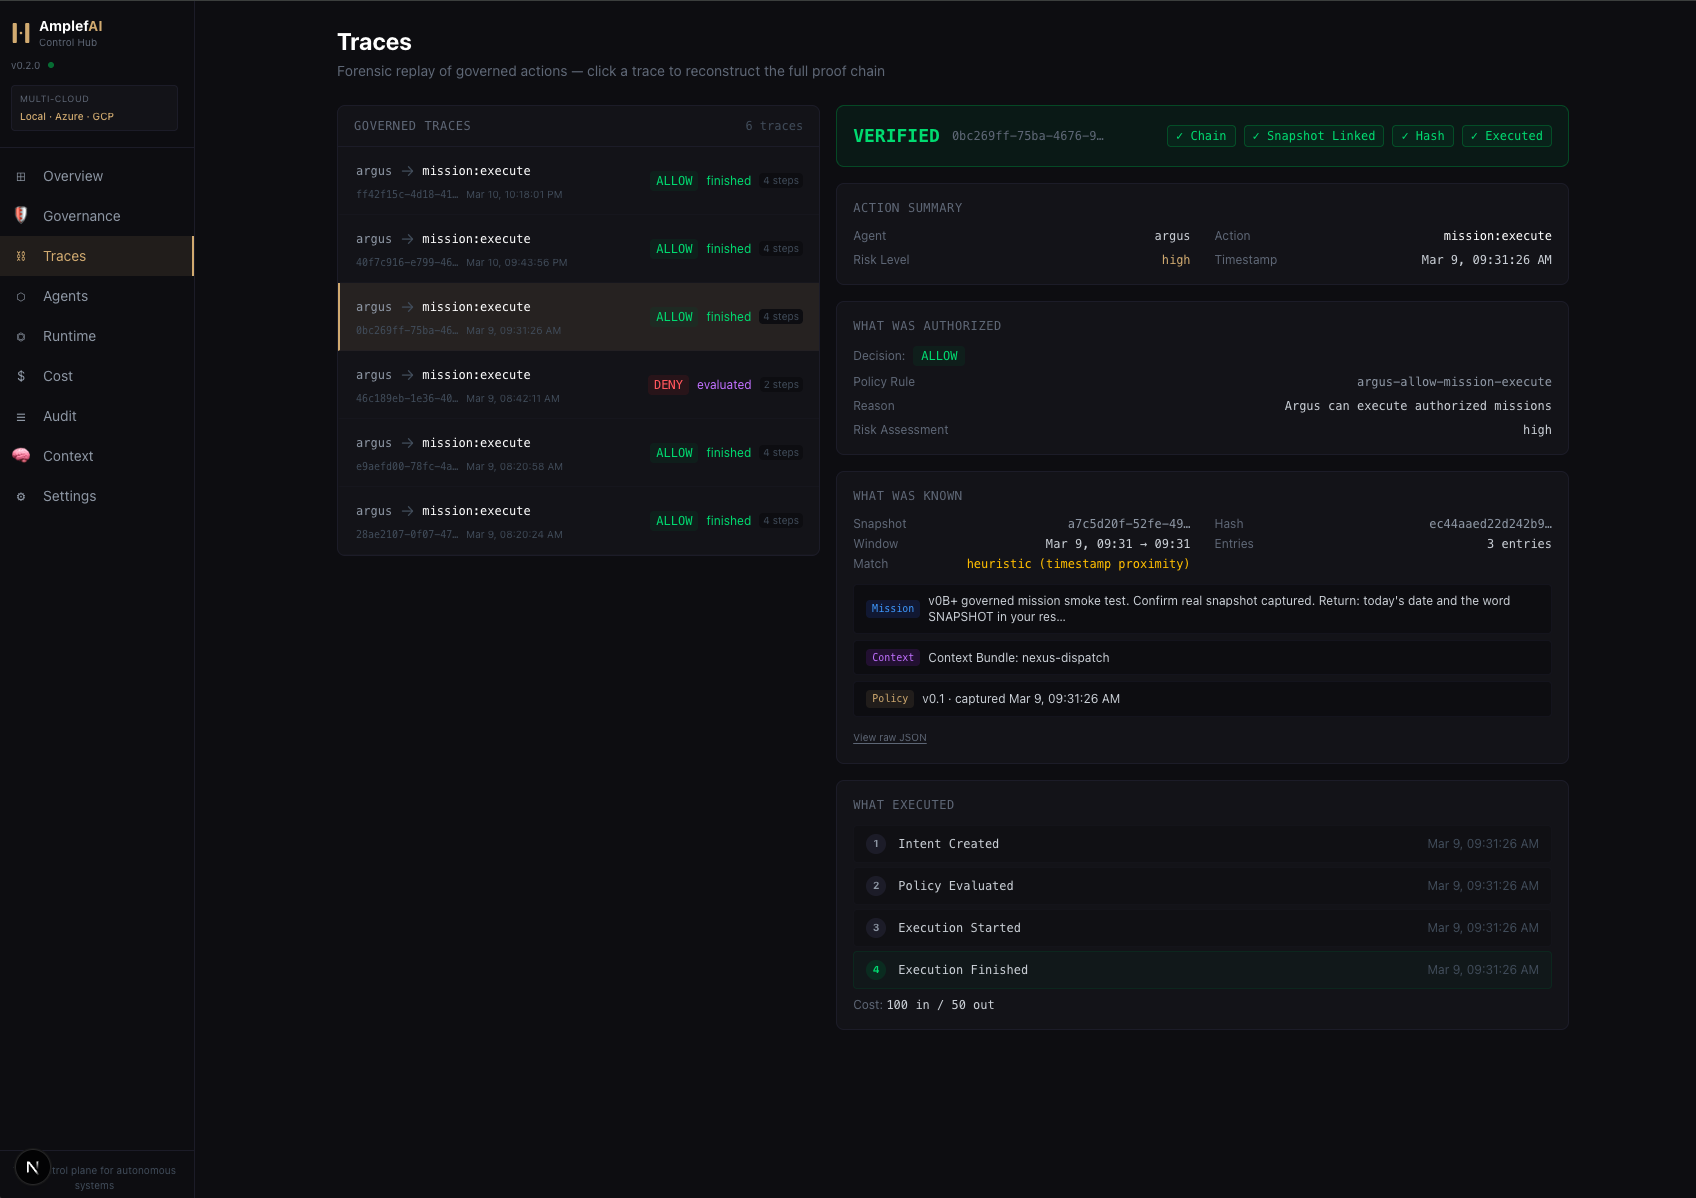The width and height of the screenshot is (1696, 1198).
Task: Select the Agents icon in the sidebar
Action: coord(21,296)
